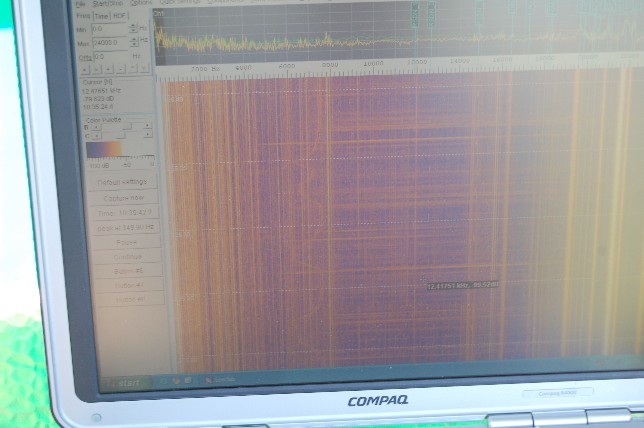Image resolution: width=644 pixels, height=428 pixels.
Task: Click the Capture now button
Action: point(124,198)
